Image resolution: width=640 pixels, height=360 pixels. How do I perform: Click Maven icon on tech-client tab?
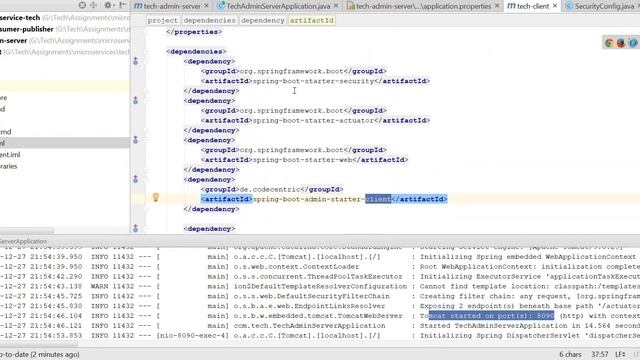coord(511,6)
